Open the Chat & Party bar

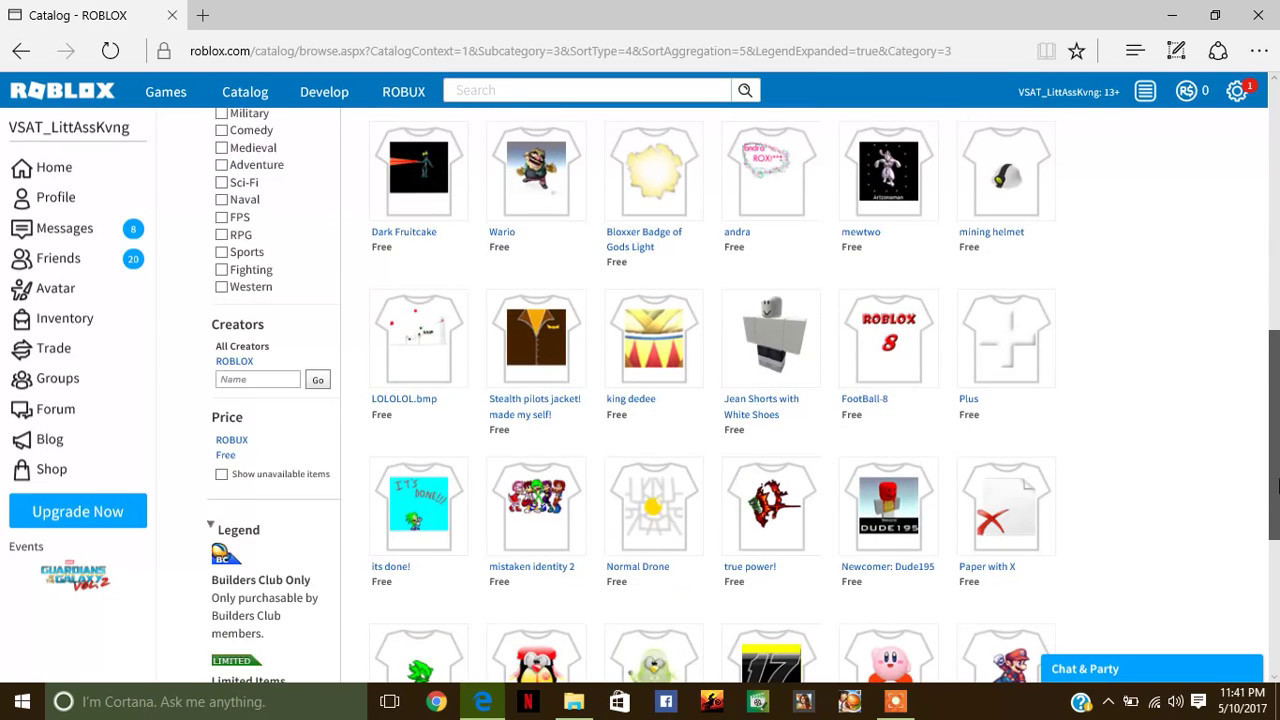pyautogui.click(x=1152, y=669)
